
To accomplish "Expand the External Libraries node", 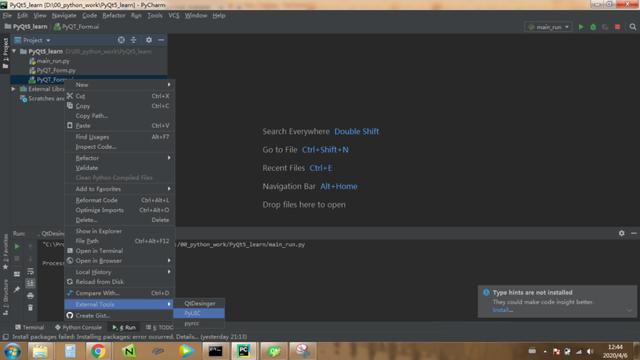I will [13, 89].
